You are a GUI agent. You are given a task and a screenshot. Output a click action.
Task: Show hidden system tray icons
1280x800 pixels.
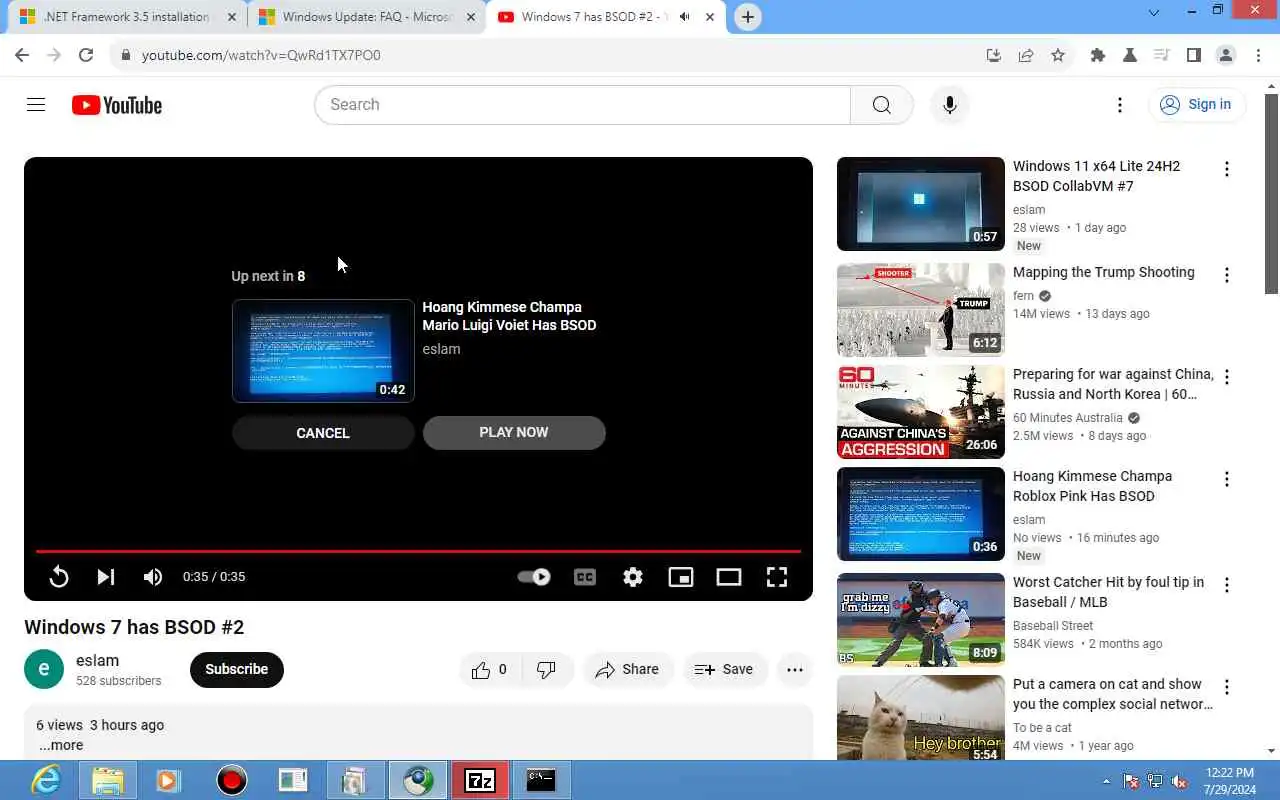point(1106,781)
